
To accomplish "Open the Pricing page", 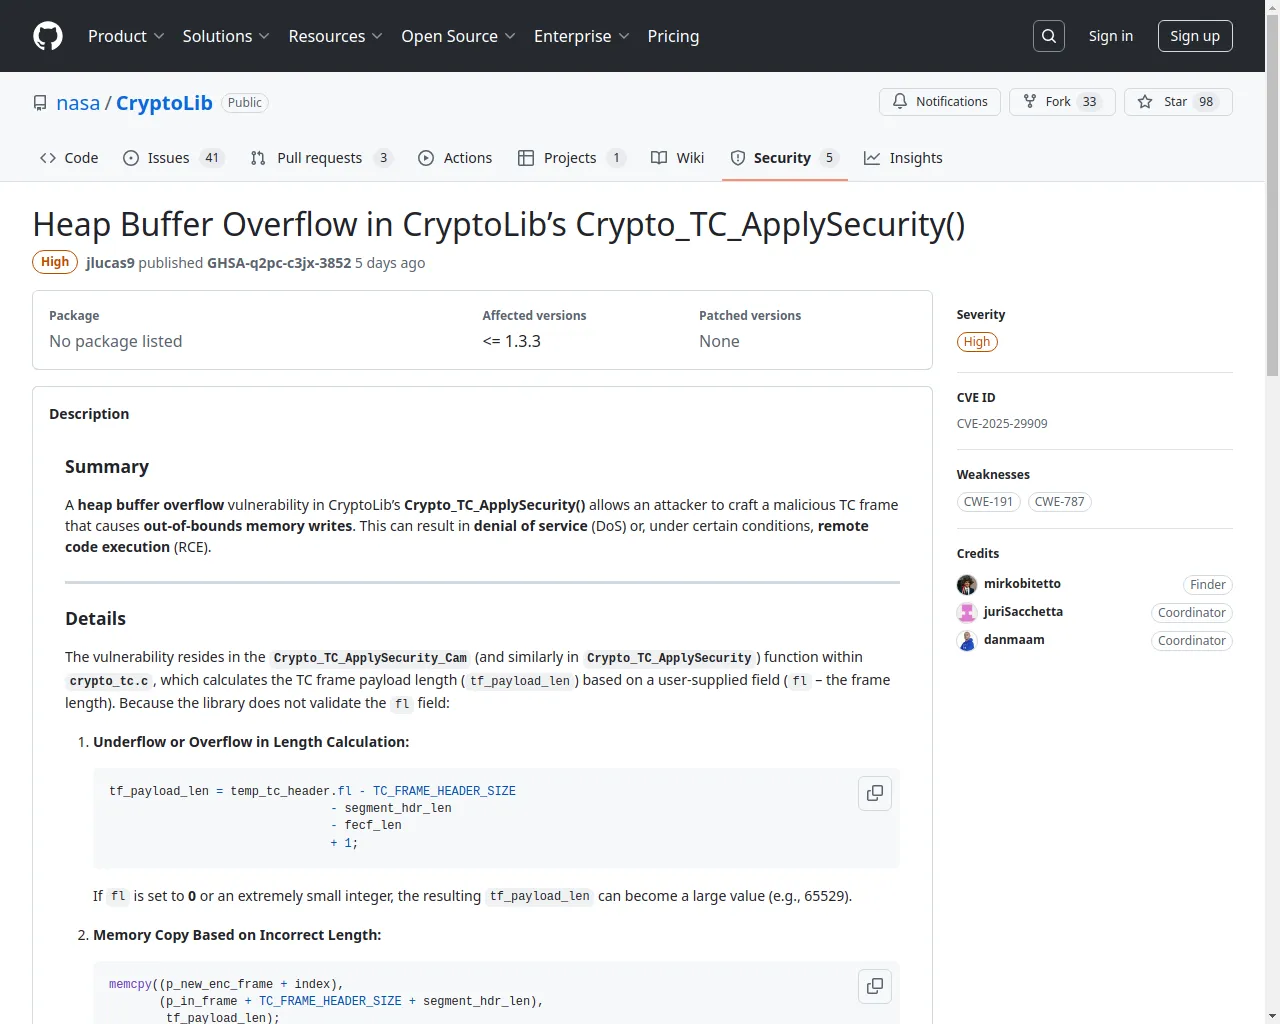I will (673, 36).
